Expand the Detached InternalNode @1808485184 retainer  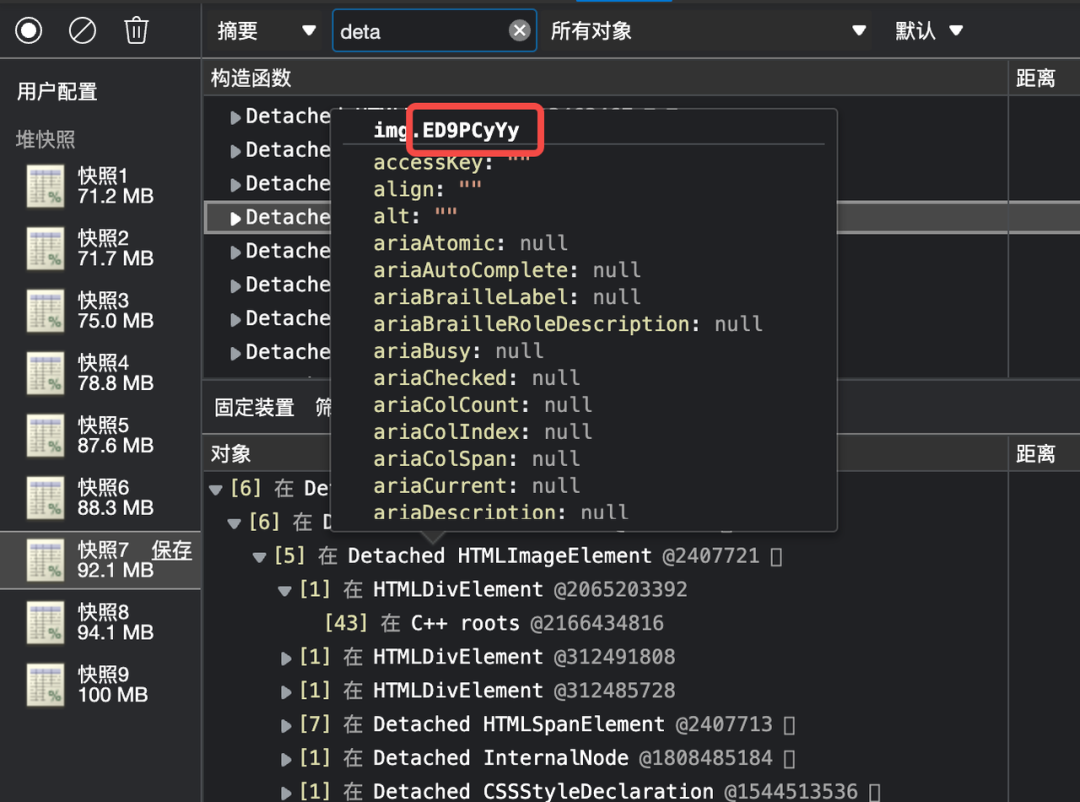(286, 759)
